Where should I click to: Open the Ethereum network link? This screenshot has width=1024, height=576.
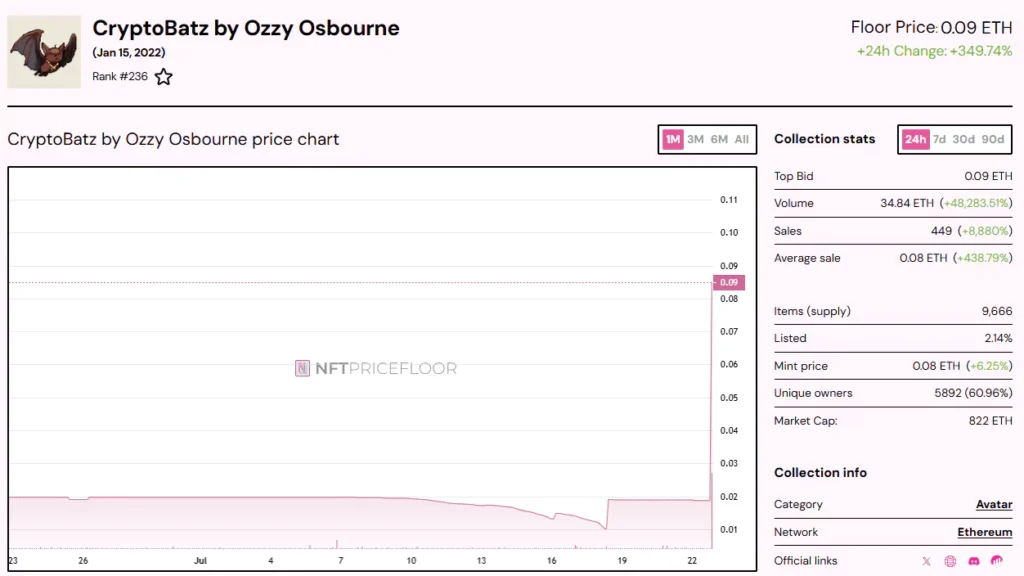[985, 532]
